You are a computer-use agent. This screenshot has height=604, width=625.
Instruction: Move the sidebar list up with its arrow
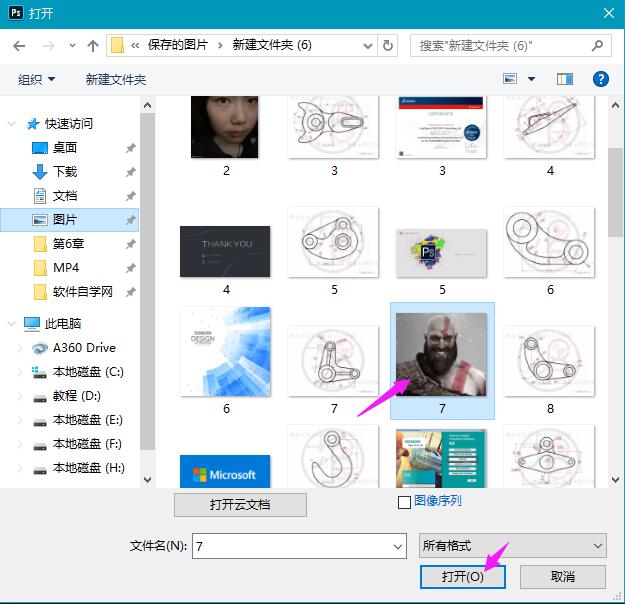click(x=147, y=105)
